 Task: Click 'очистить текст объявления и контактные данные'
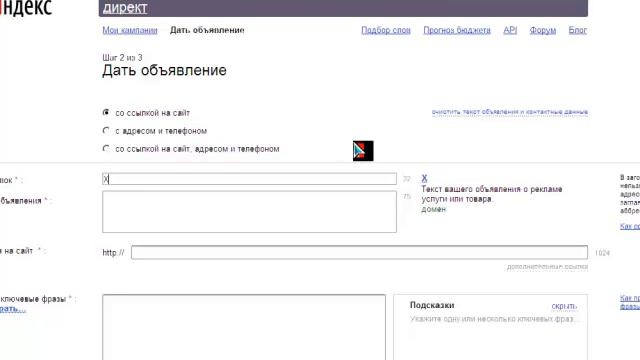510,112
